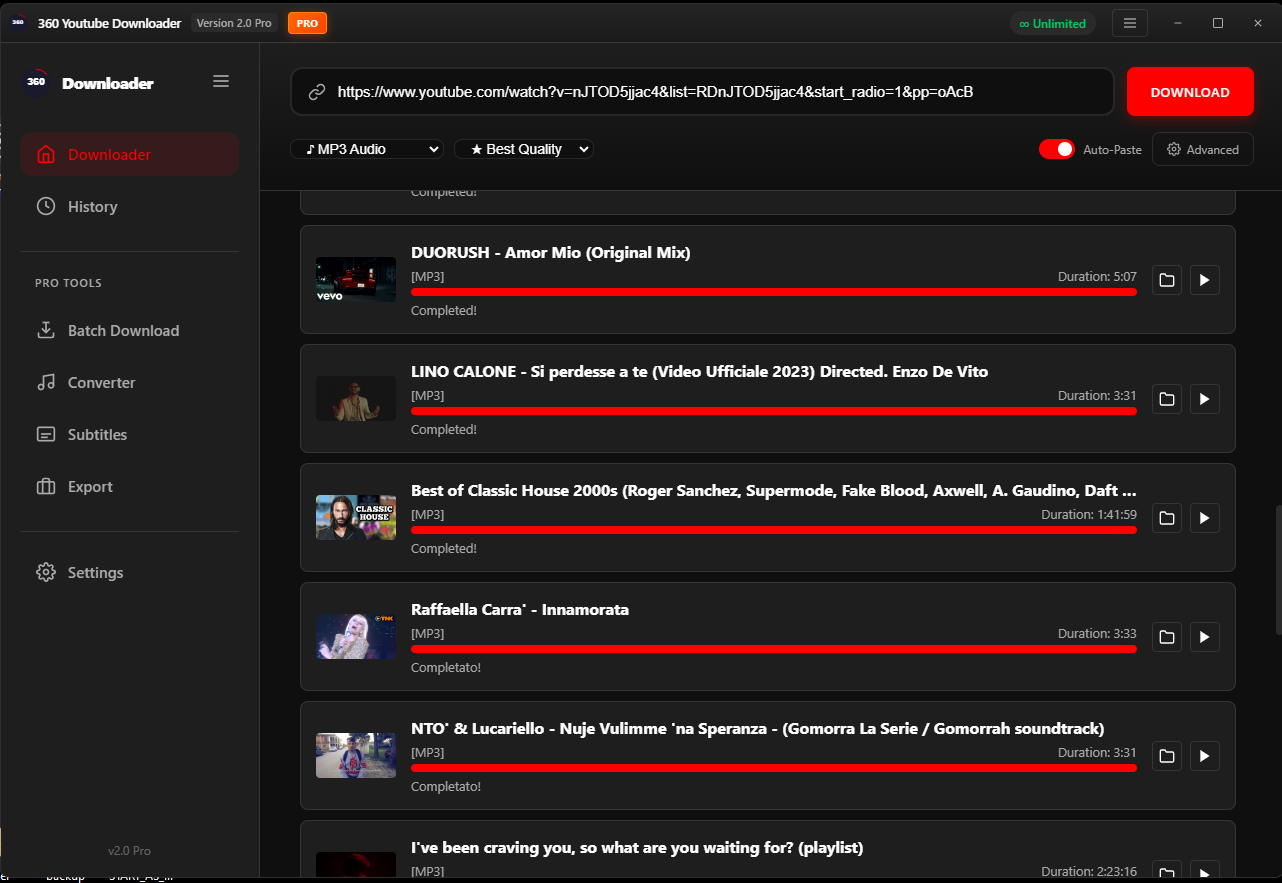Open folder for NTO' & Lucariello track
Viewport: 1282px width, 883px height.
[1166, 756]
